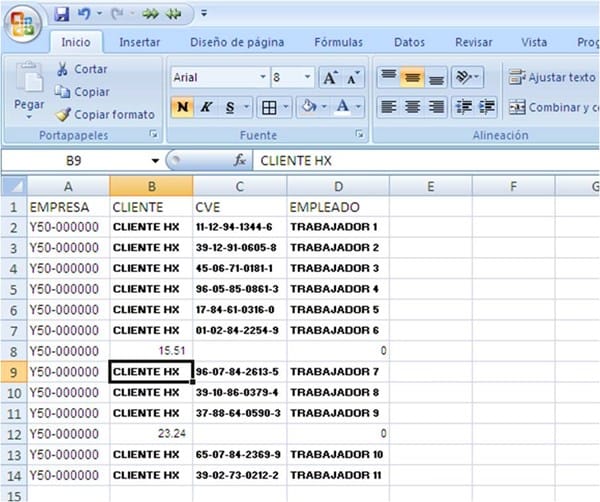Switch to the Fórmulas tab

338,42
